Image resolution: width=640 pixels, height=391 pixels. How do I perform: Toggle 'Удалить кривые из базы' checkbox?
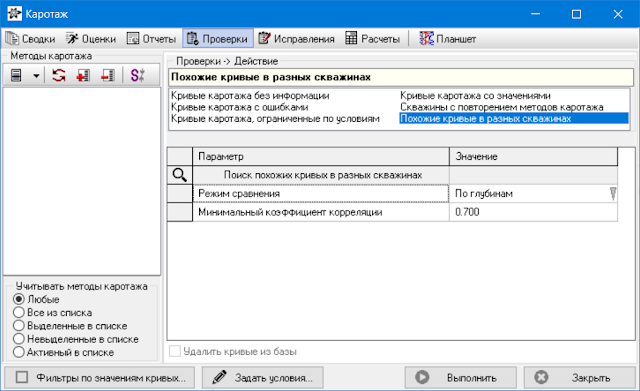coord(175,351)
